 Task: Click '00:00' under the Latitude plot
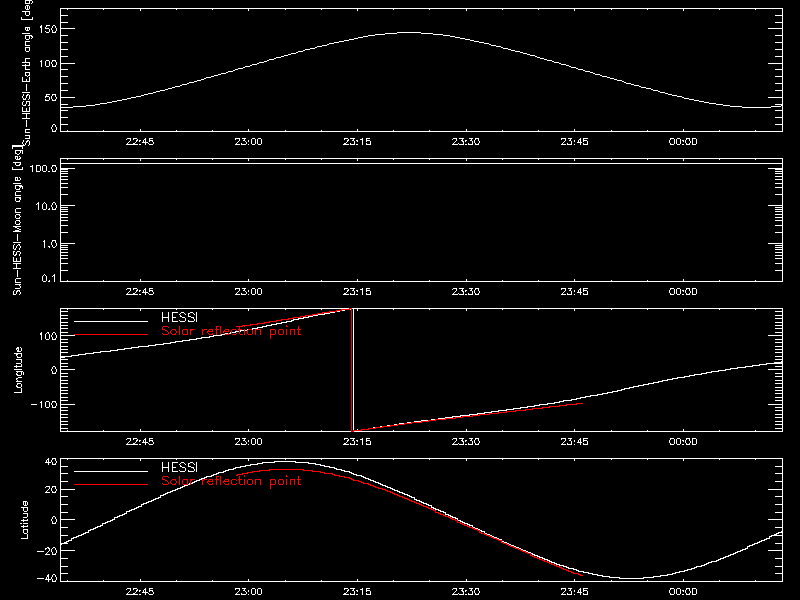pos(683,592)
